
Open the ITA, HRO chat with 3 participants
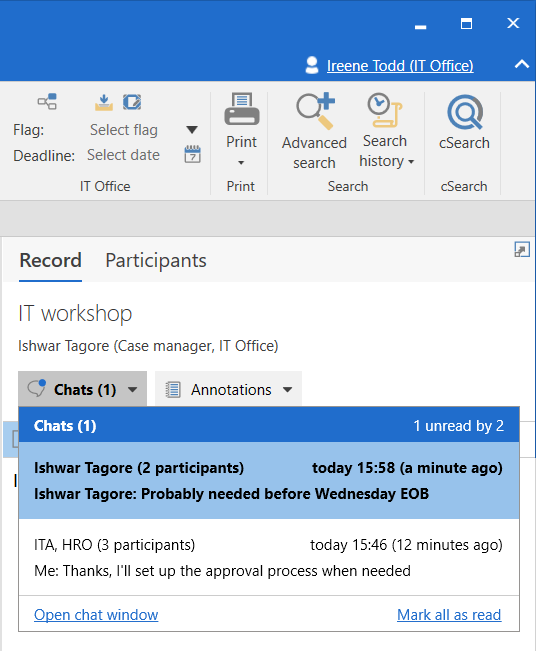pyautogui.click(x=269, y=558)
